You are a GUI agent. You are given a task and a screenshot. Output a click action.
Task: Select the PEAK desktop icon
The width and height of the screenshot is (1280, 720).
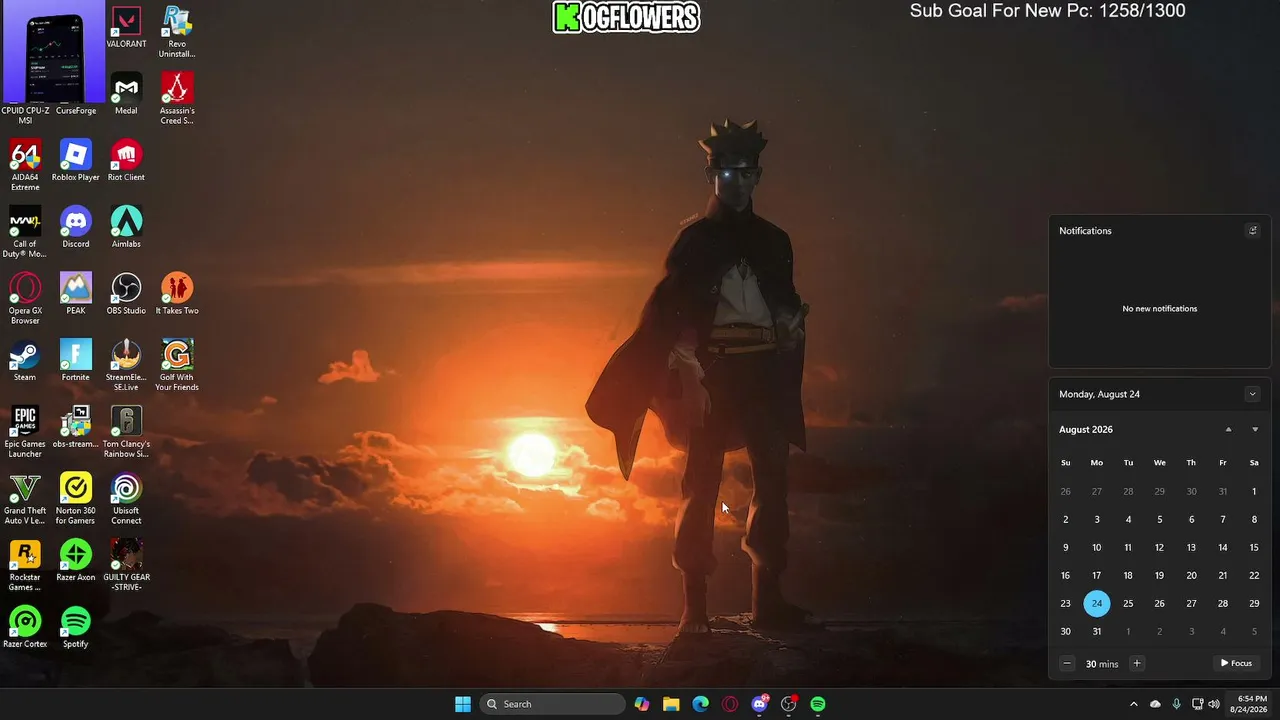(x=76, y=294)
